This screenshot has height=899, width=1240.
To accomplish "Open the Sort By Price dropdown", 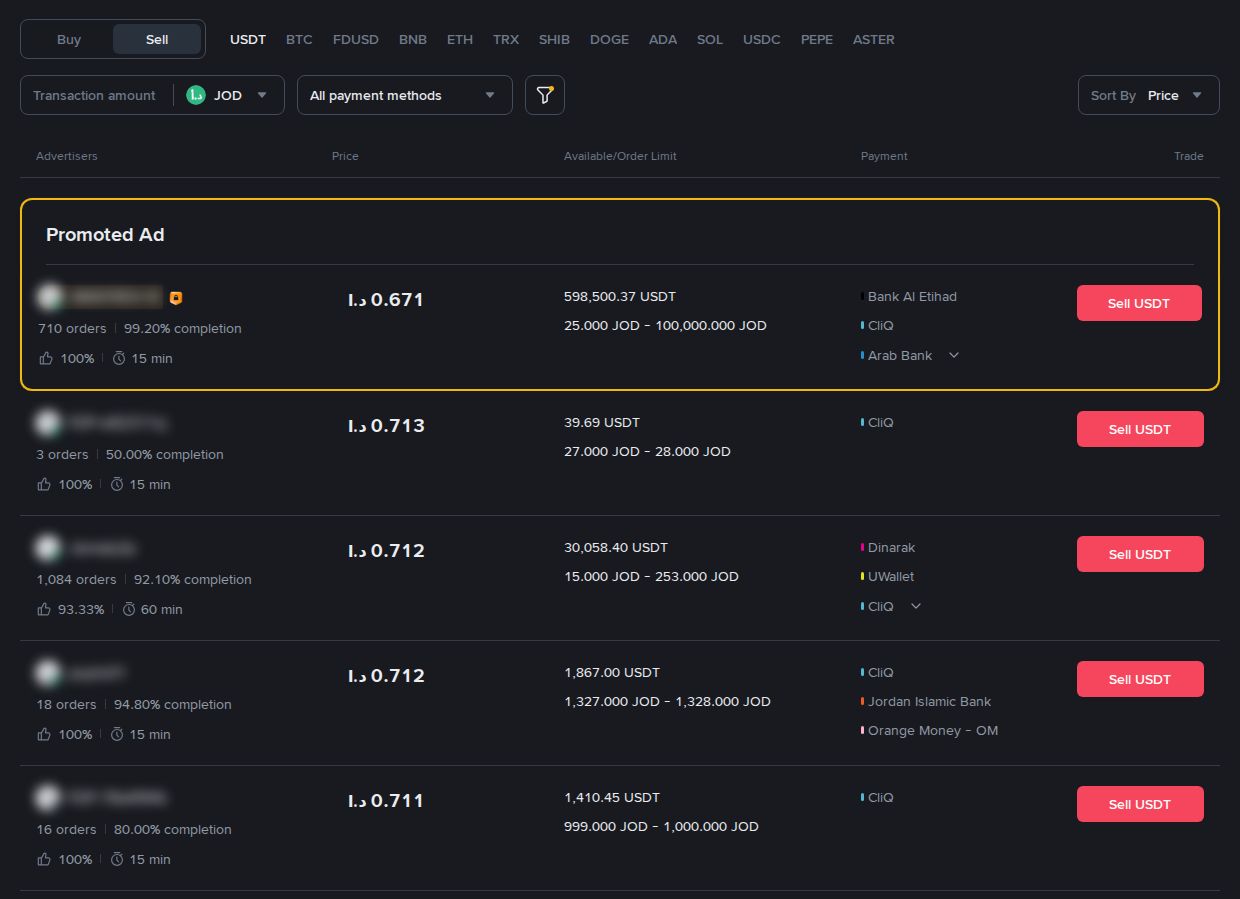I will [1149, 95].
